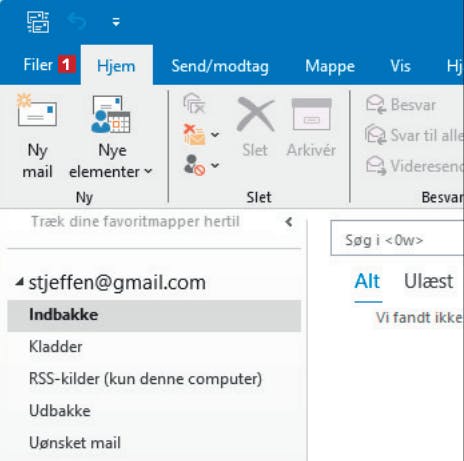The image size is (464, 461).
Task: Click the undo arrow in title bar
Action: [x=77, y=22]
